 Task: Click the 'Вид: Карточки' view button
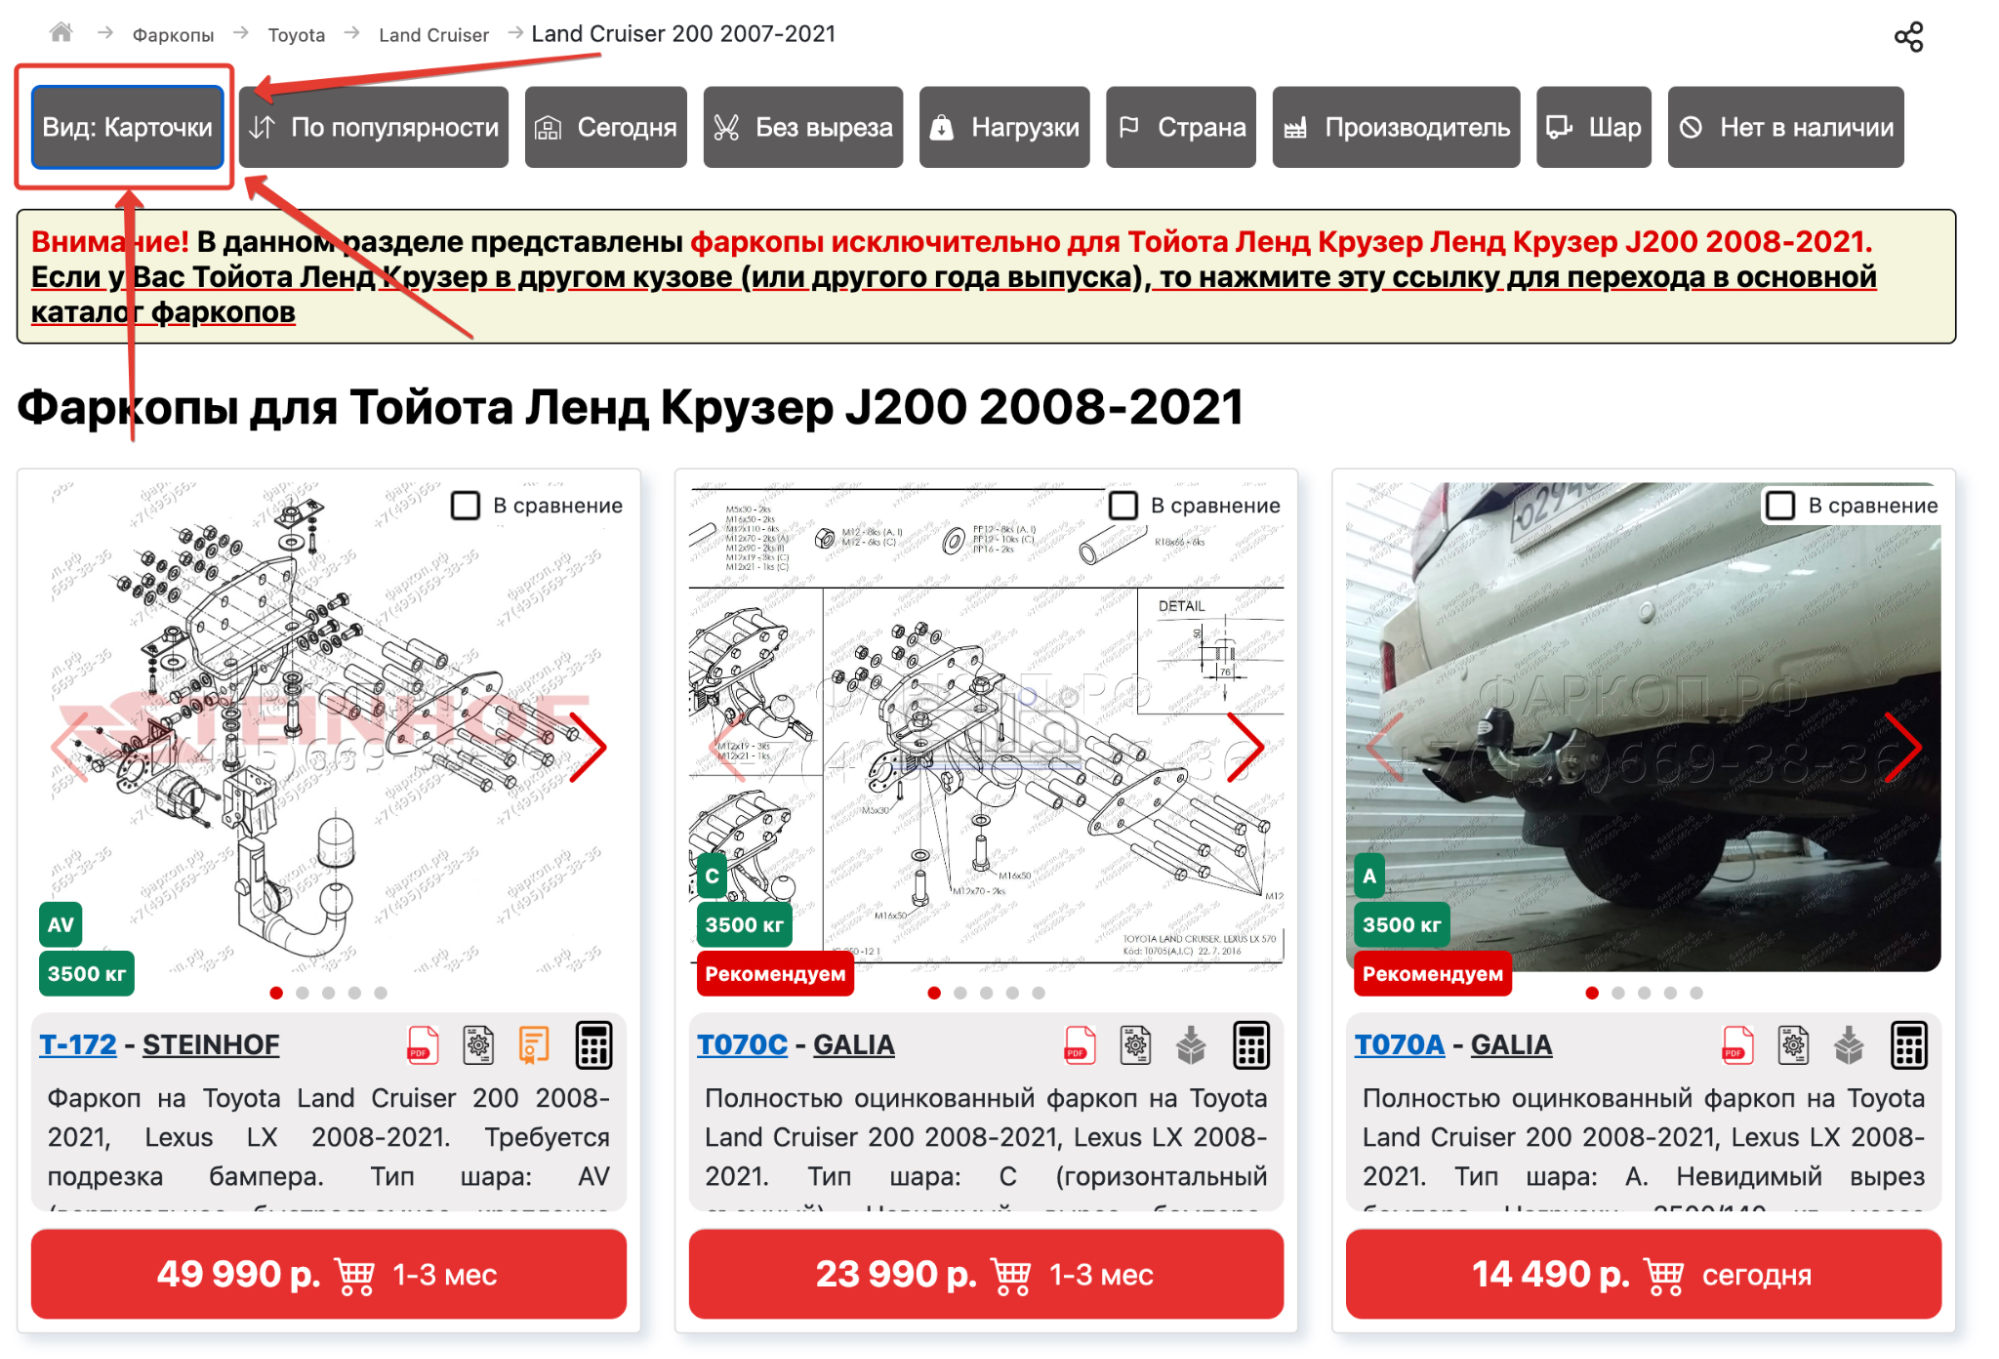point(127,127)
